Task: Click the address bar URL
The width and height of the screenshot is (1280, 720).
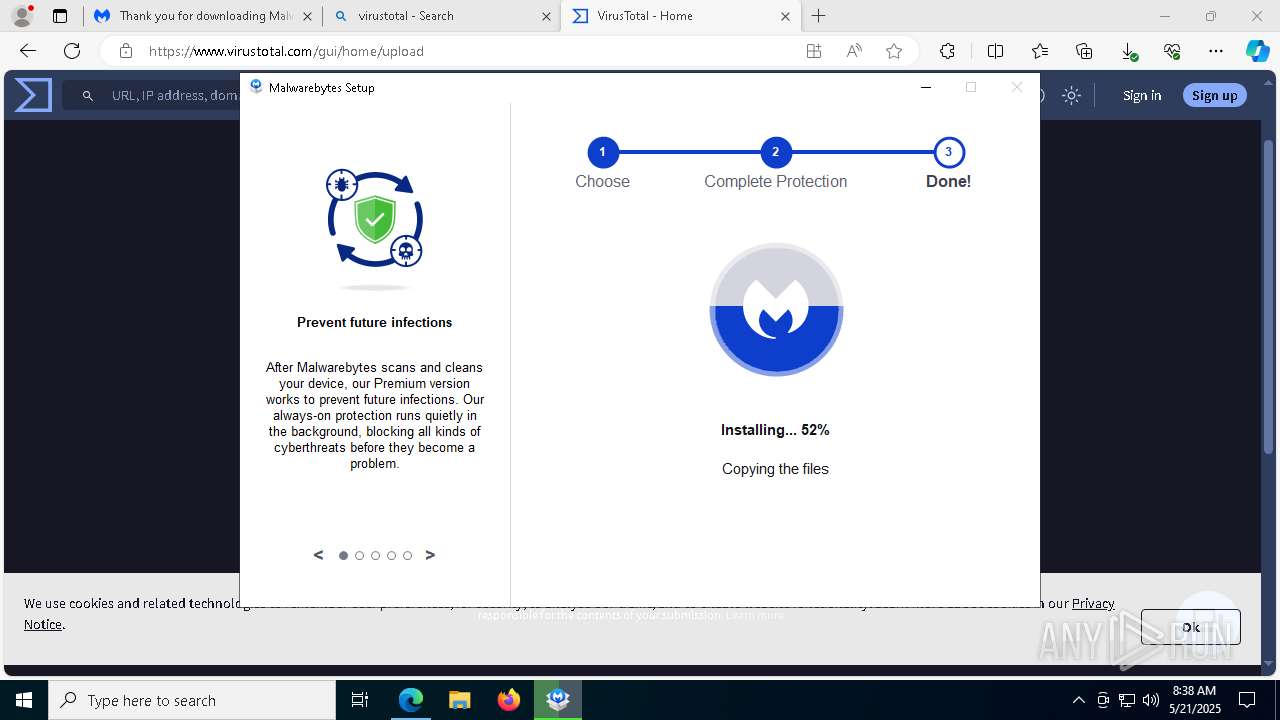Action: [286, 51]
